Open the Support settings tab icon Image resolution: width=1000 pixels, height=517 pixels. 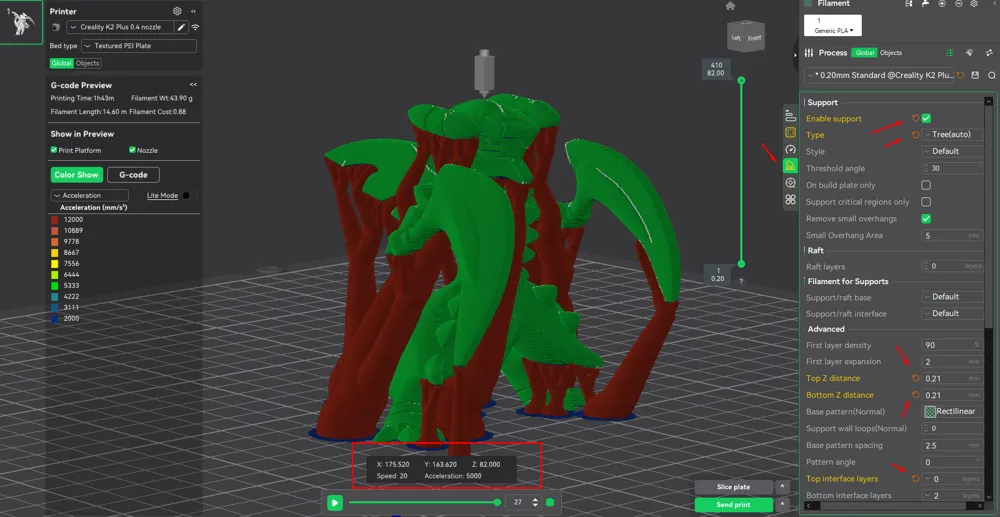791,166
